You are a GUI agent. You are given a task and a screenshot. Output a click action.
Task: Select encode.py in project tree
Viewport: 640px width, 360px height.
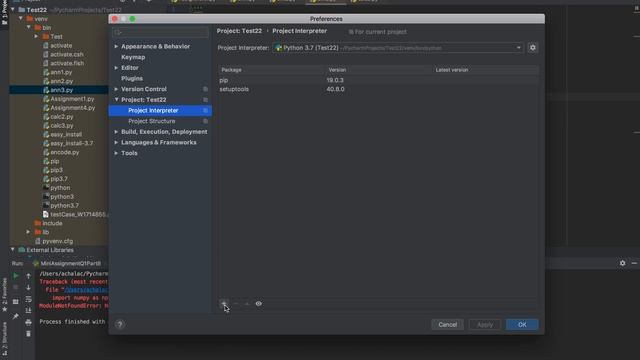64,152
